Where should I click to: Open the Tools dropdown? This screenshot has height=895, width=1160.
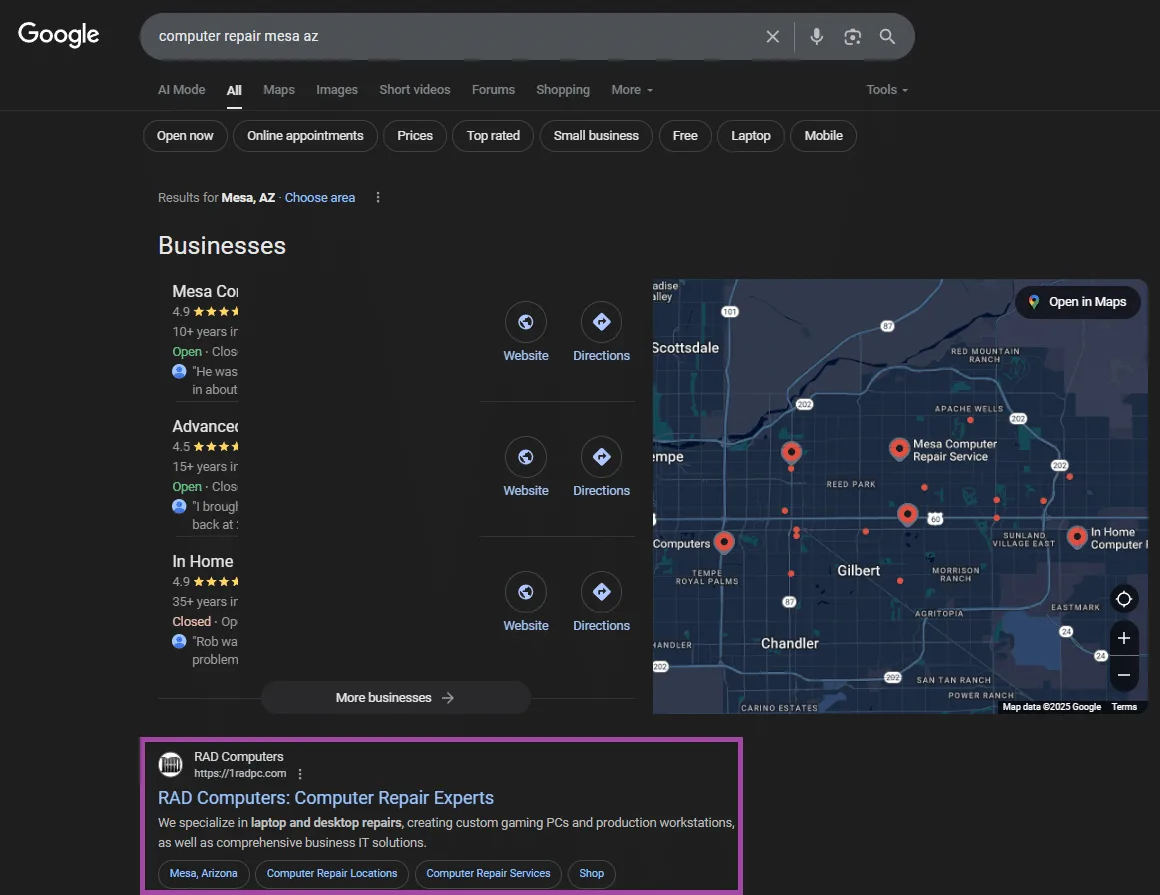pyautogui.click(x=887, y=90)
